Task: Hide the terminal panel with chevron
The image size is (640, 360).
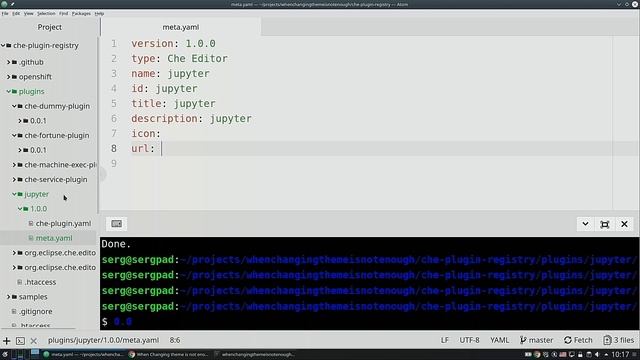Action: (x=585, y=224)
